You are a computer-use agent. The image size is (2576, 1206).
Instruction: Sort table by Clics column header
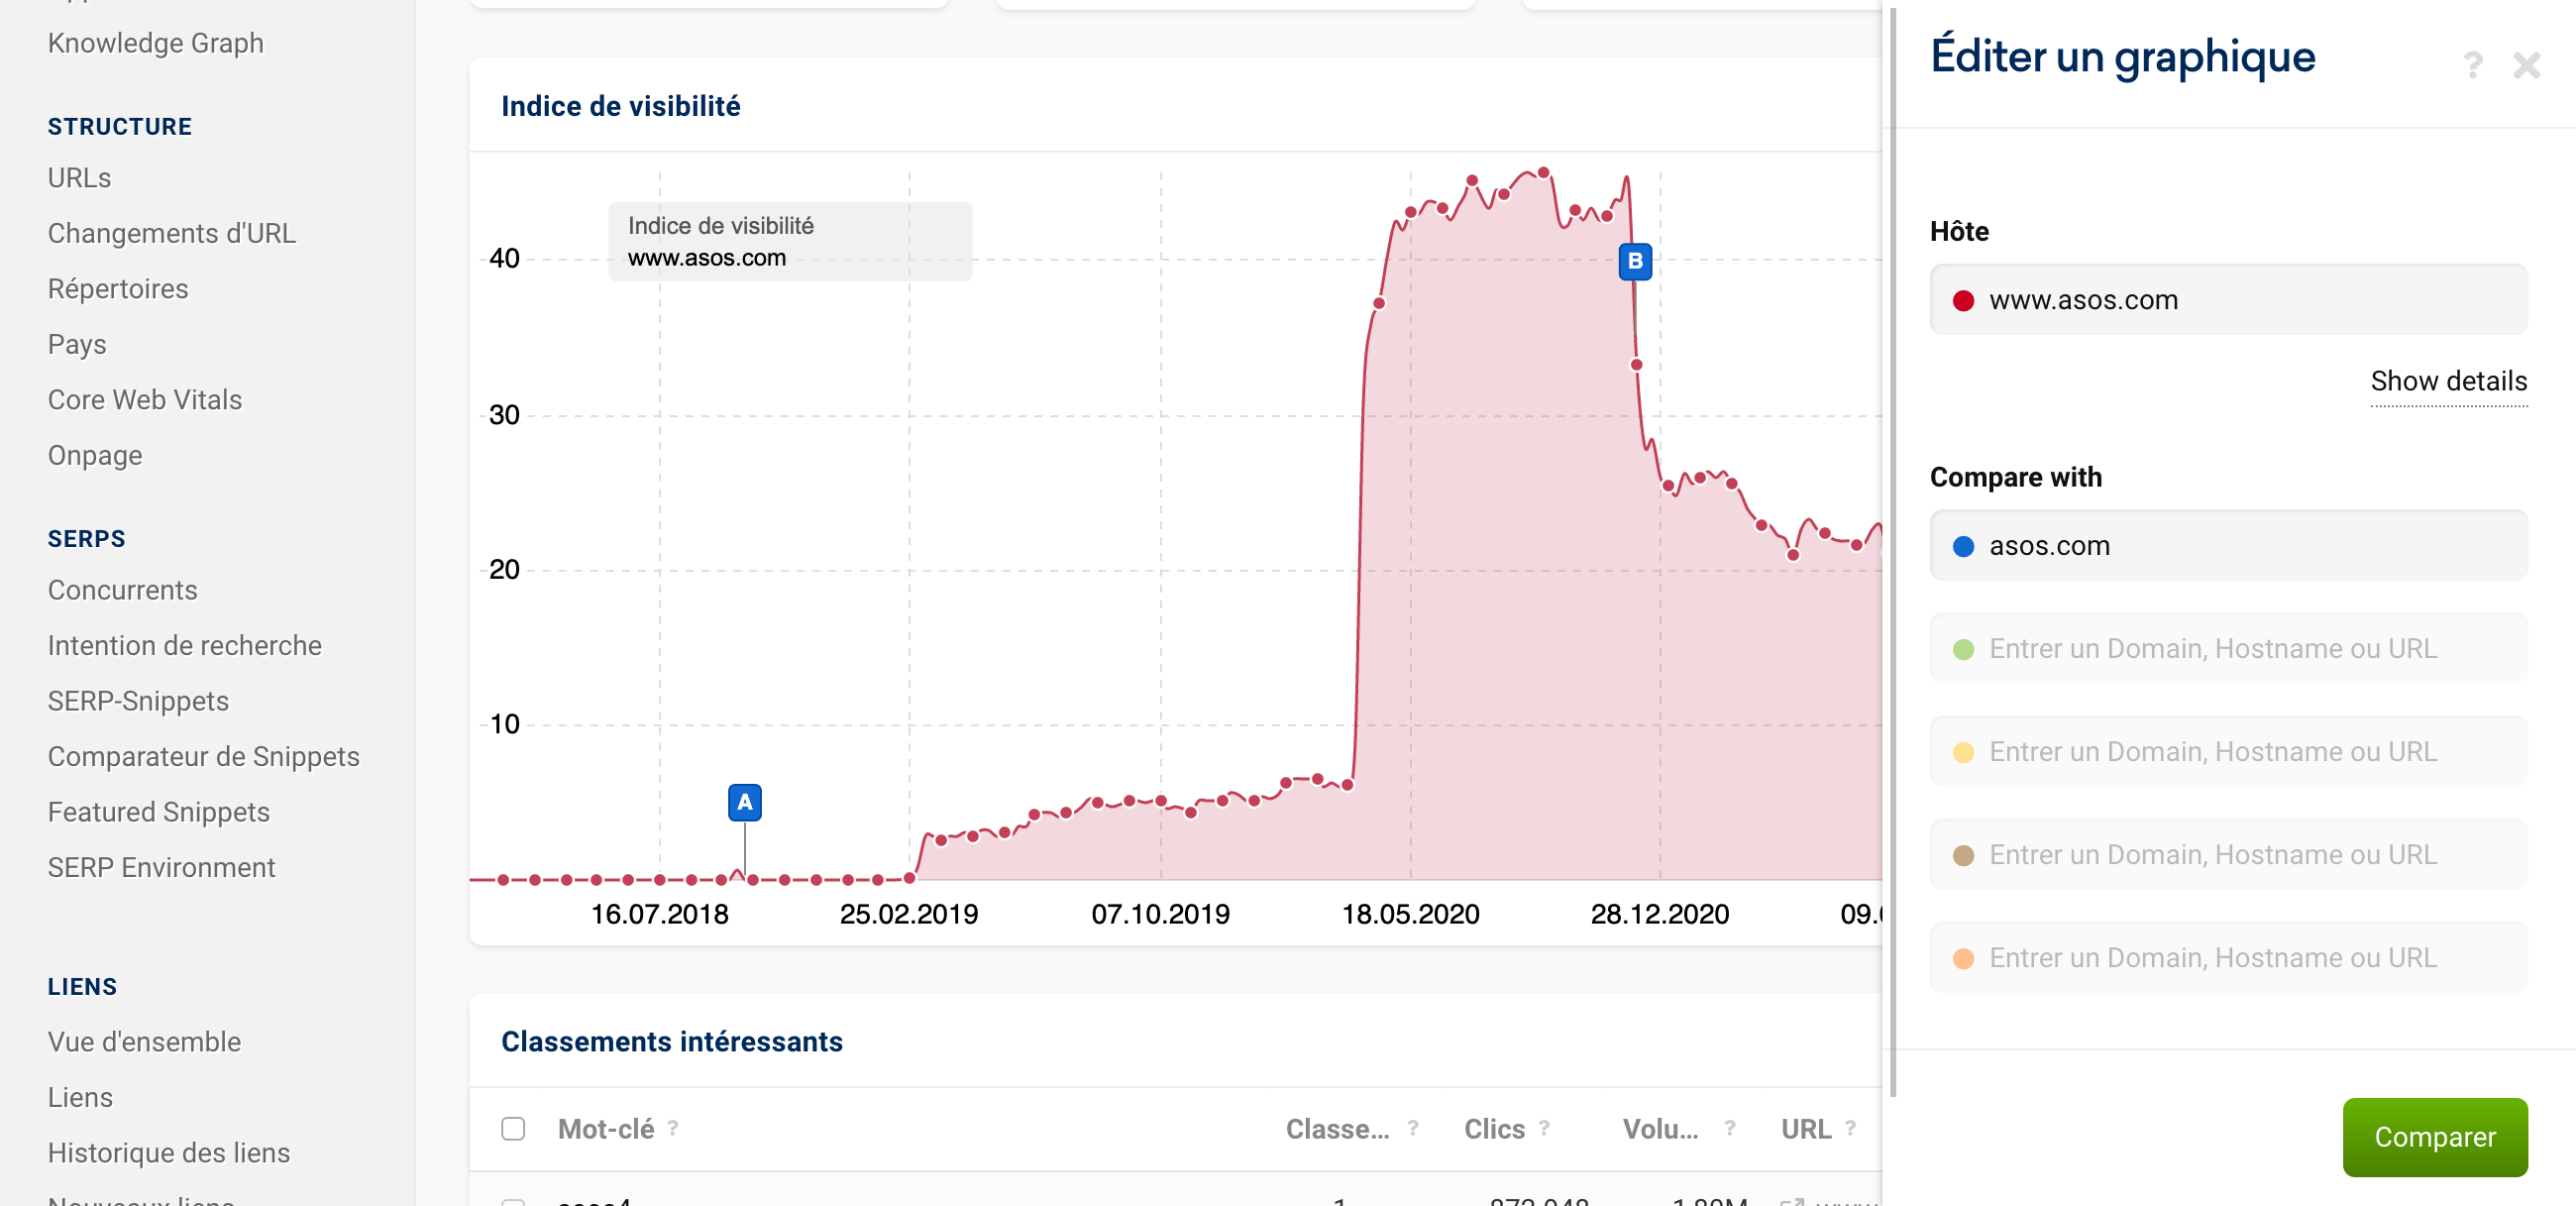click(x=1494, y=1129)
